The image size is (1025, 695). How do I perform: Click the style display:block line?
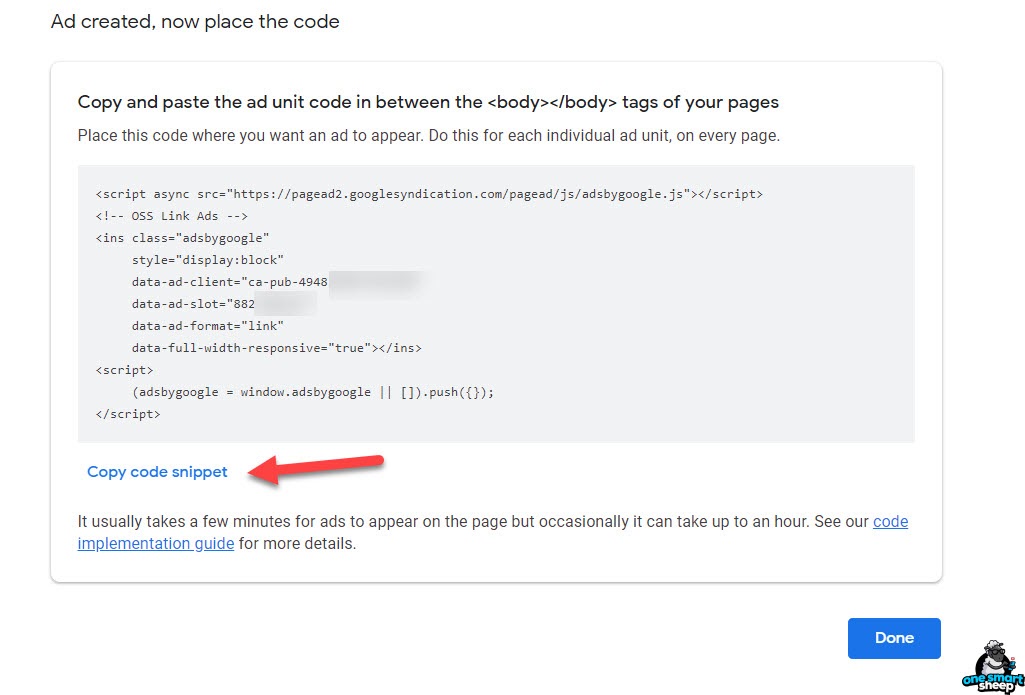pos(207,260)
